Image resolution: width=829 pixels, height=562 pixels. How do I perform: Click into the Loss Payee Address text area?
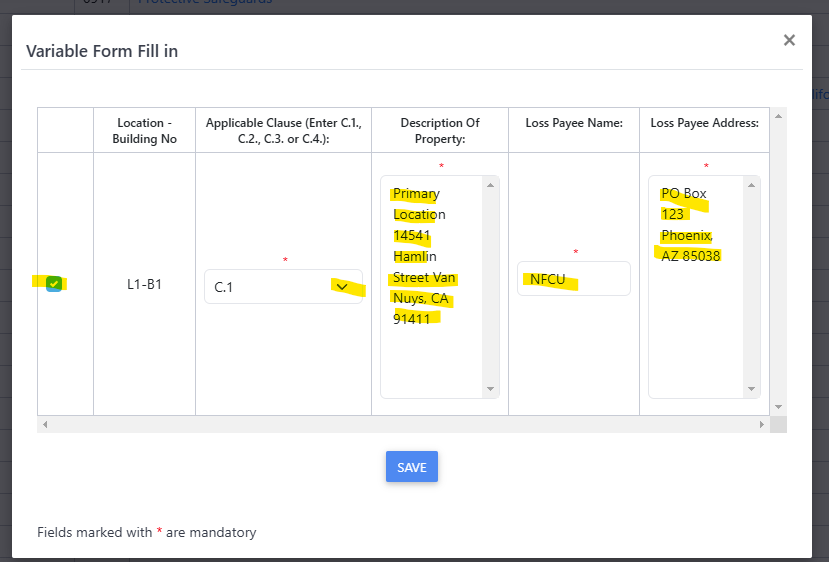point(696,320)
